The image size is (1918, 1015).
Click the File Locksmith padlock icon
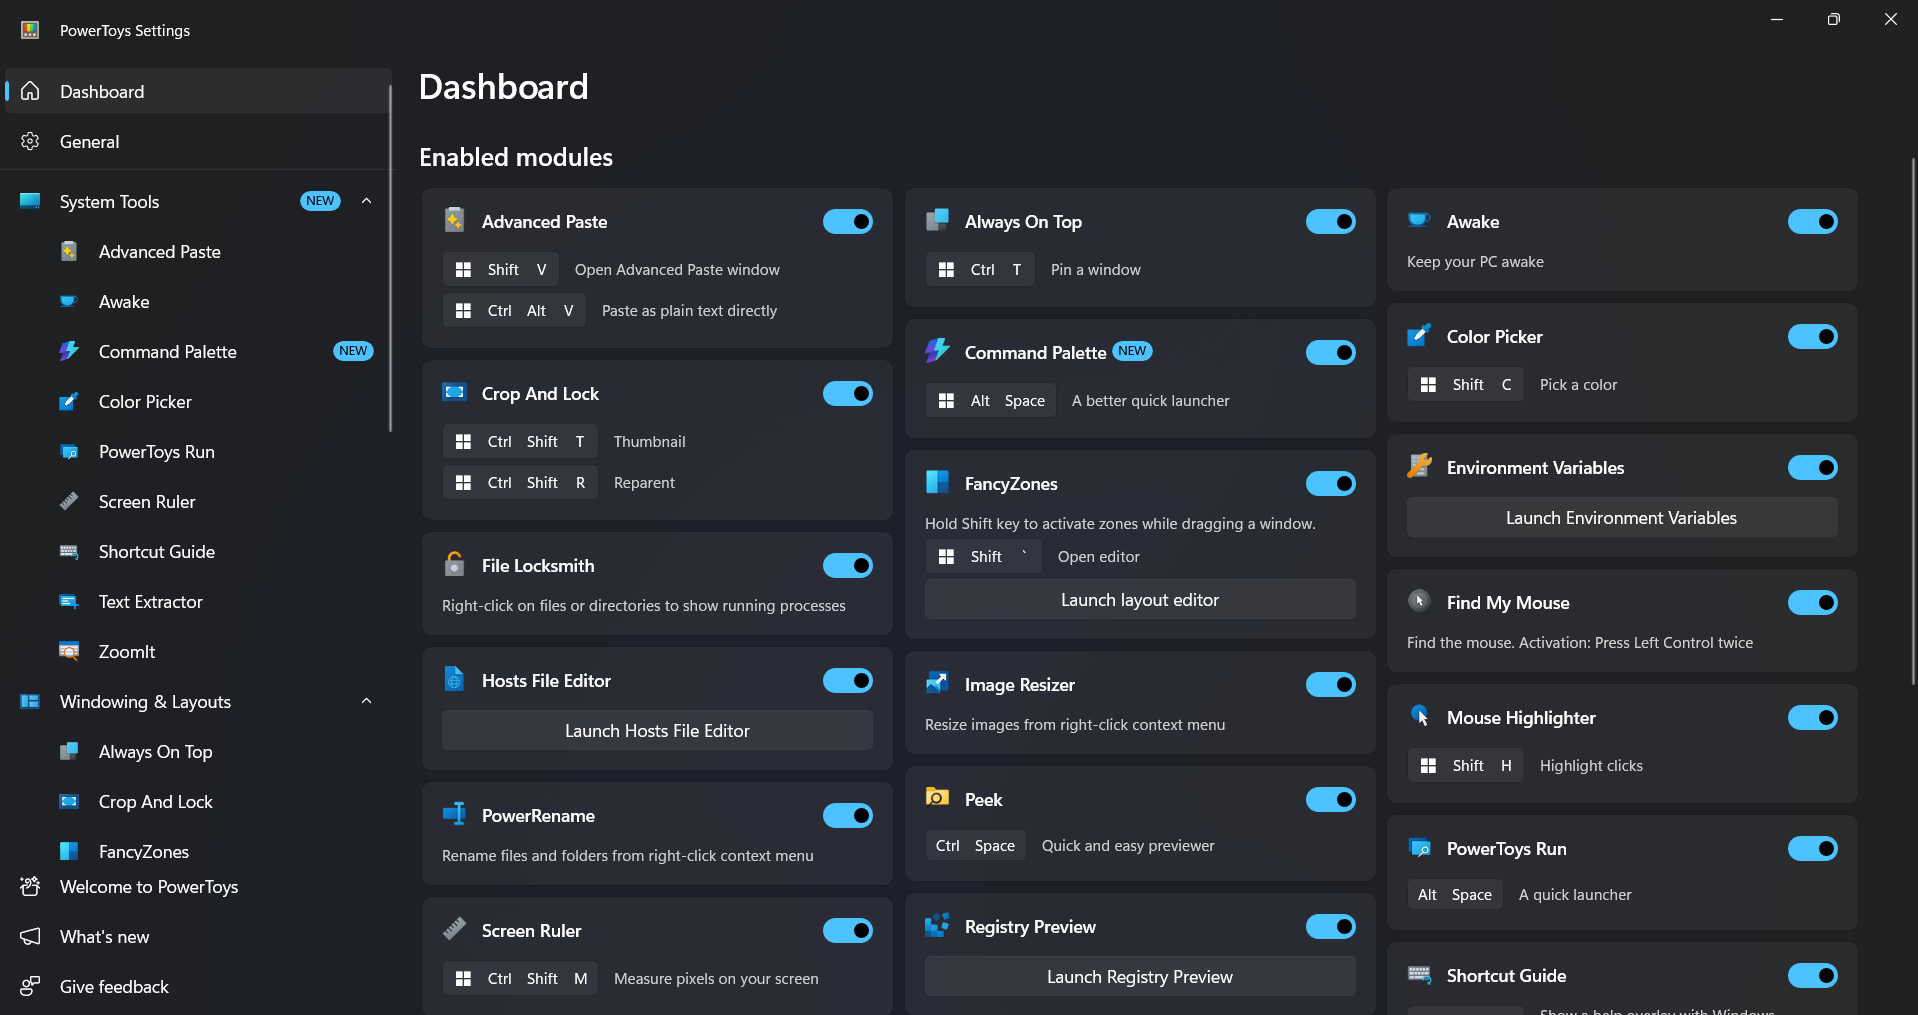click(454, 565)
